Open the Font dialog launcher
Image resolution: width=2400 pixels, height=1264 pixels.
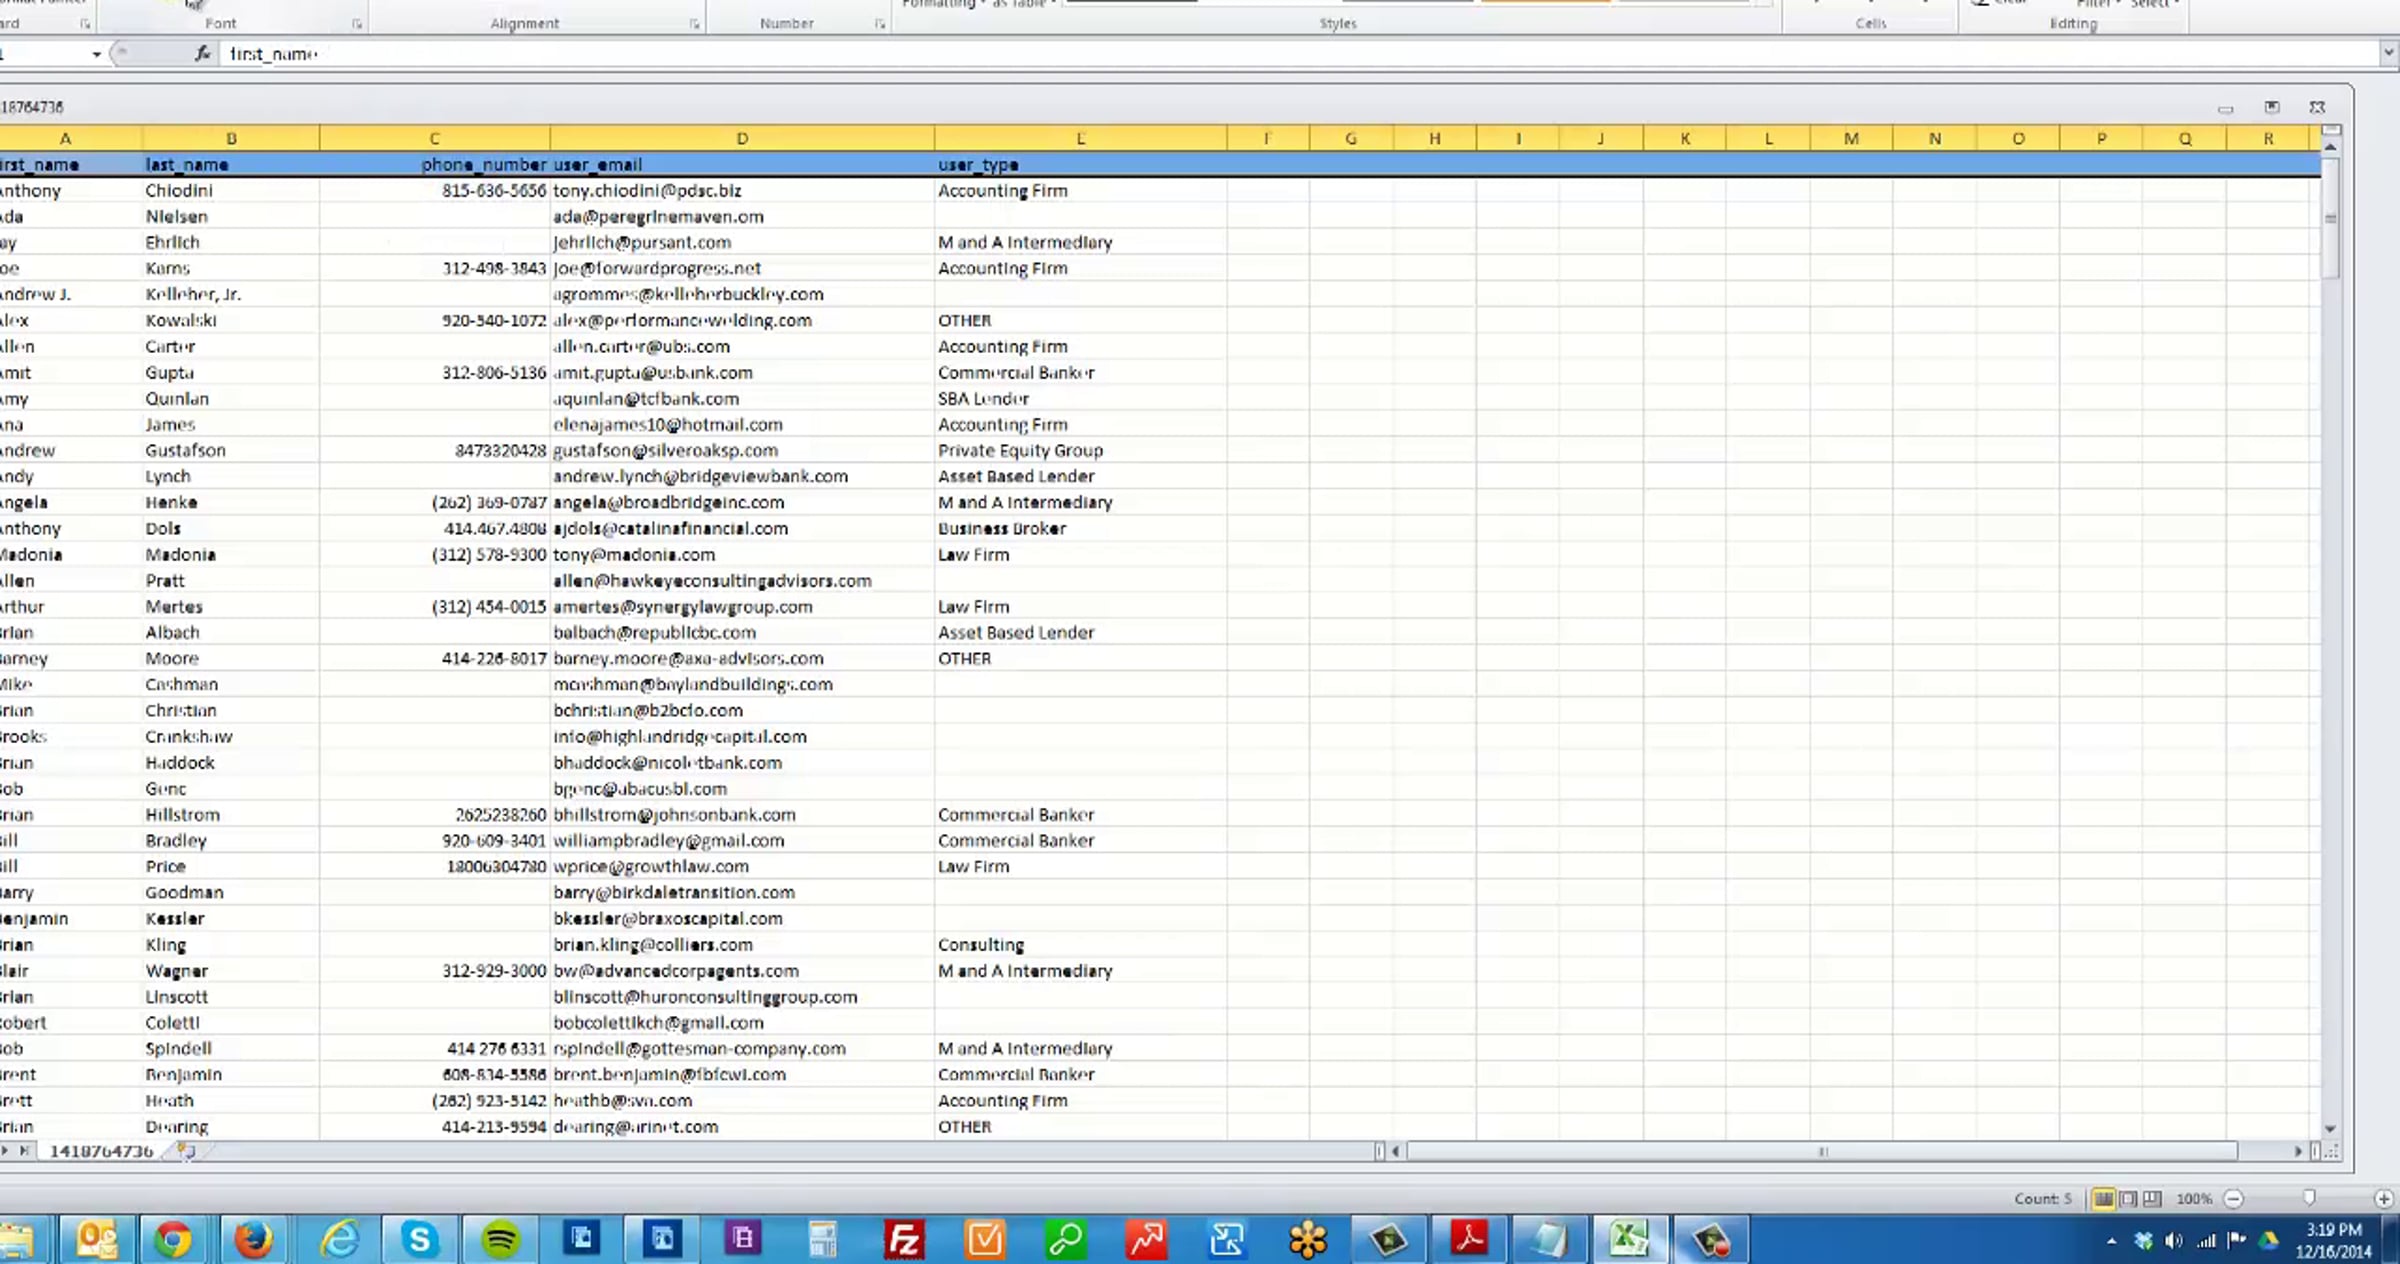click(x=357, y=23)
